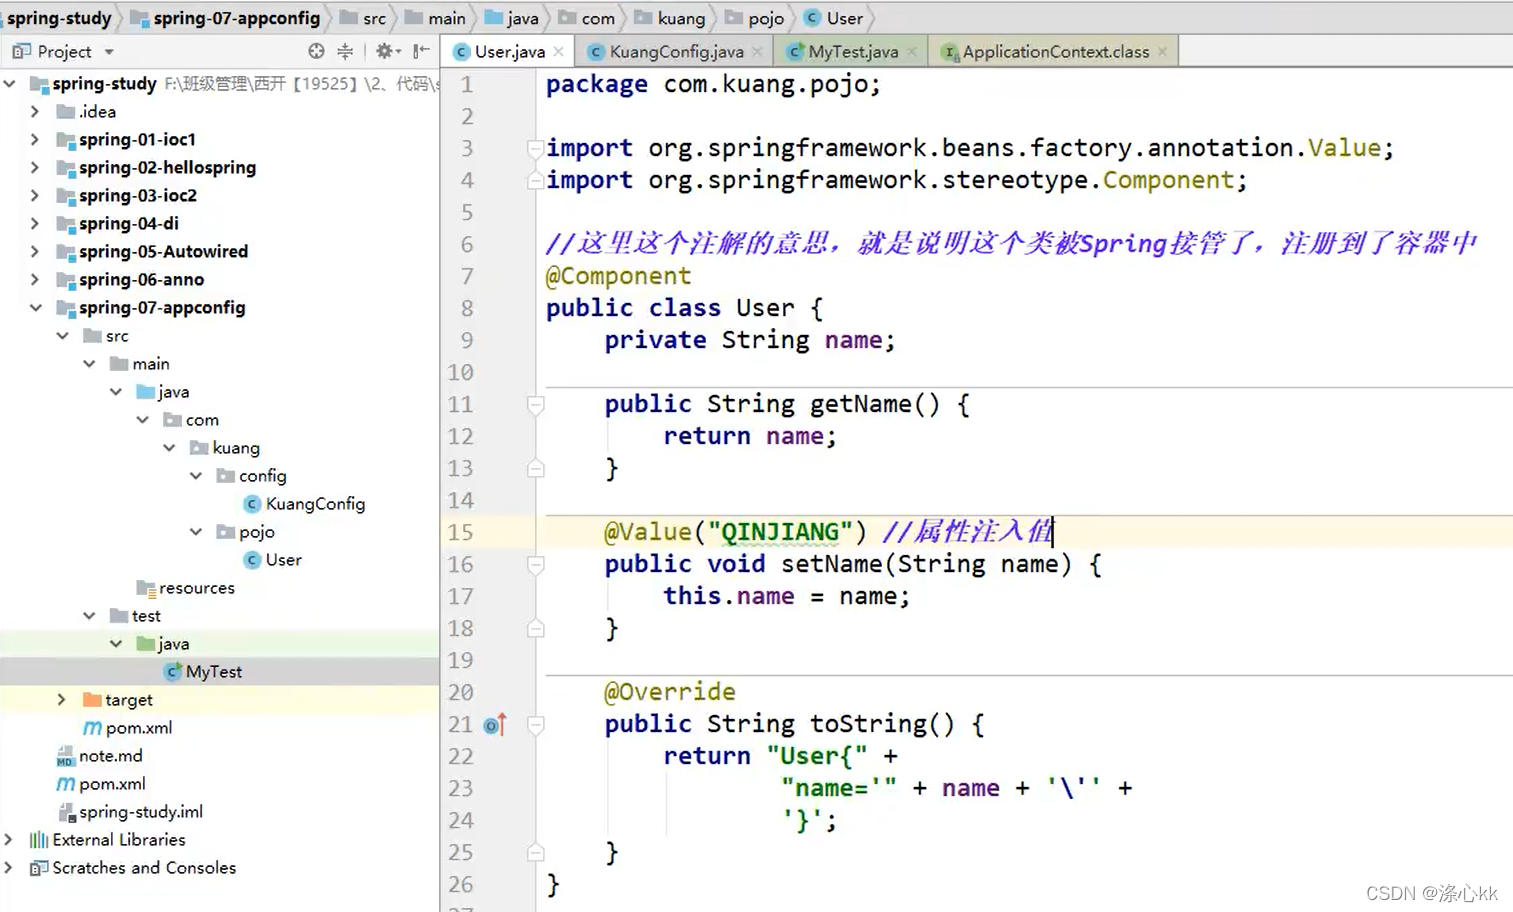
Task: Select note.md file
Action: pyautogui.click(x=100, y=756)
